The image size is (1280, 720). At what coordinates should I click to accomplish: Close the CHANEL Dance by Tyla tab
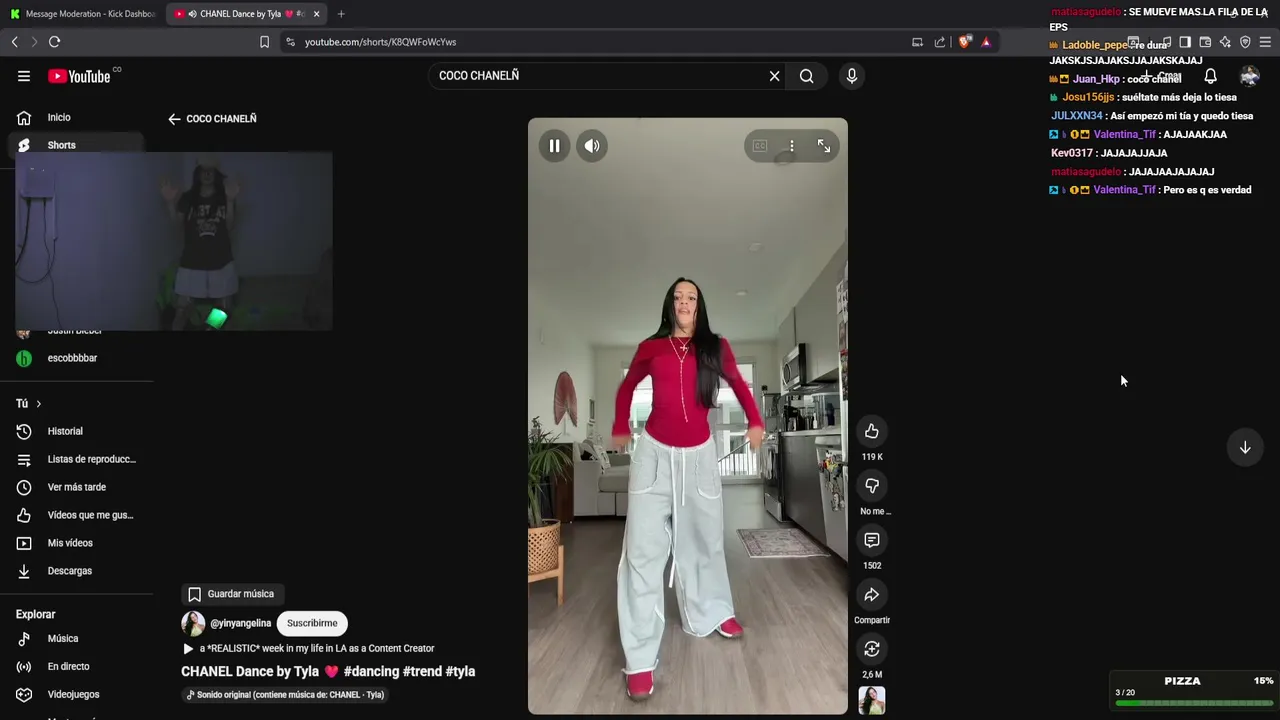point(316,14)
